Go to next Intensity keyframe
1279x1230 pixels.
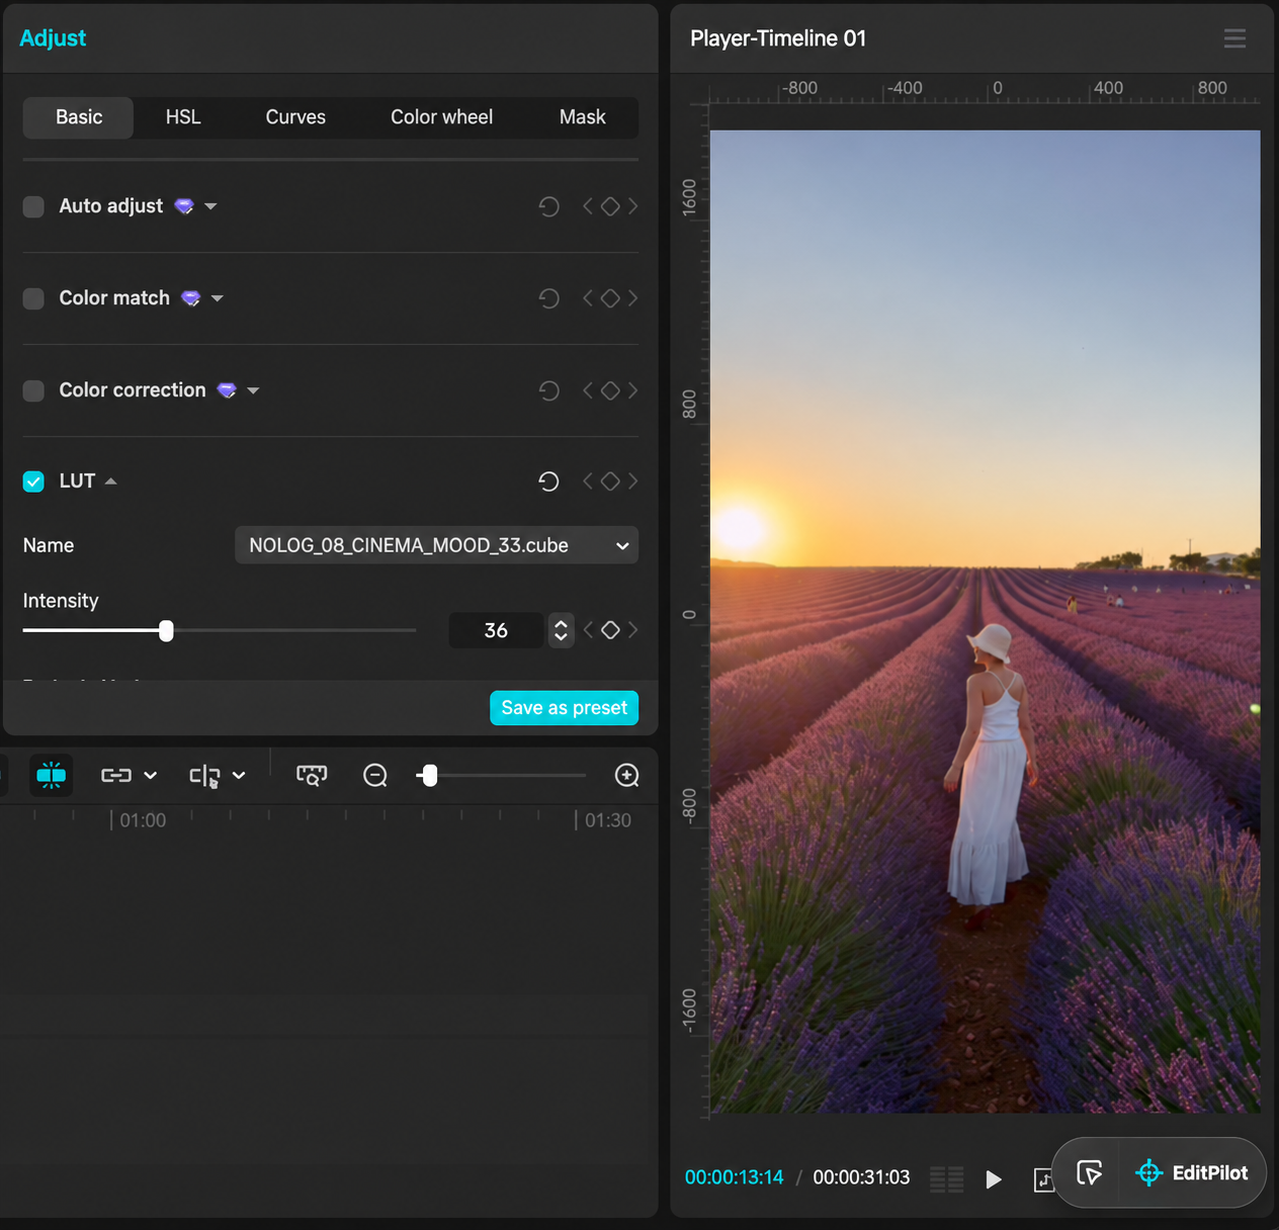[632, 630]
